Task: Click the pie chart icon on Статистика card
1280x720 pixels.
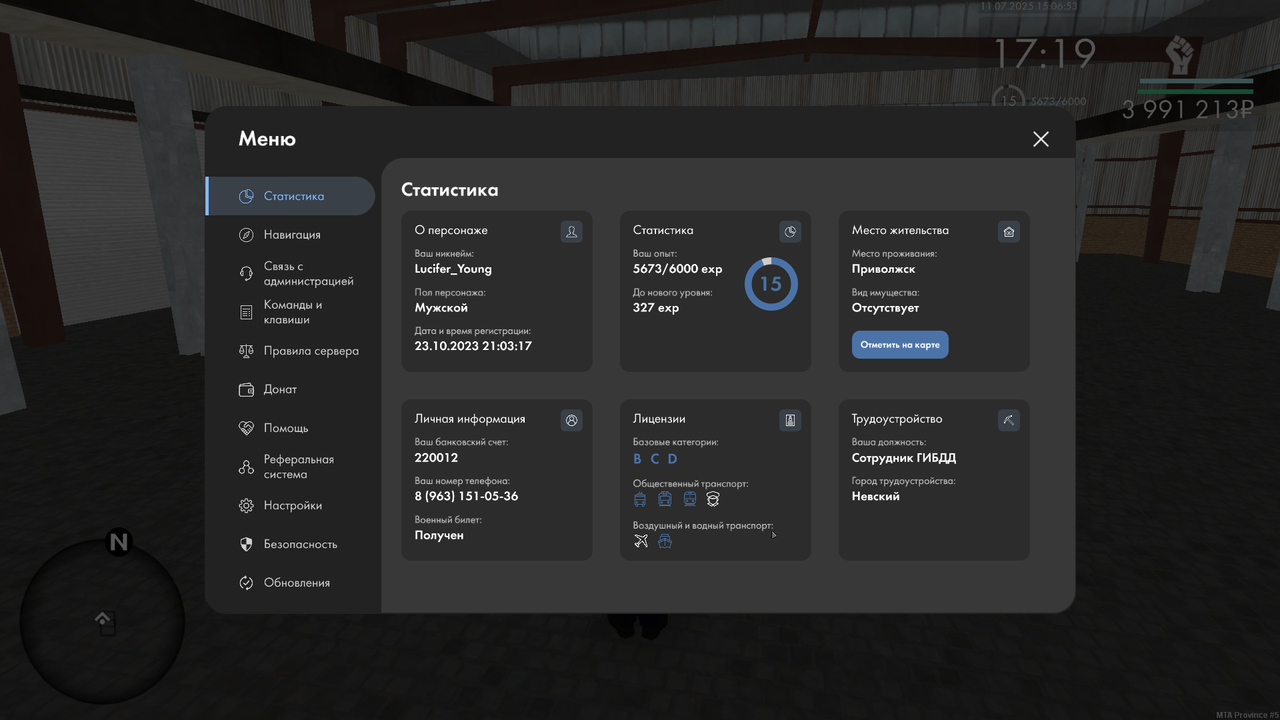Action: click(x=790, y=232)
